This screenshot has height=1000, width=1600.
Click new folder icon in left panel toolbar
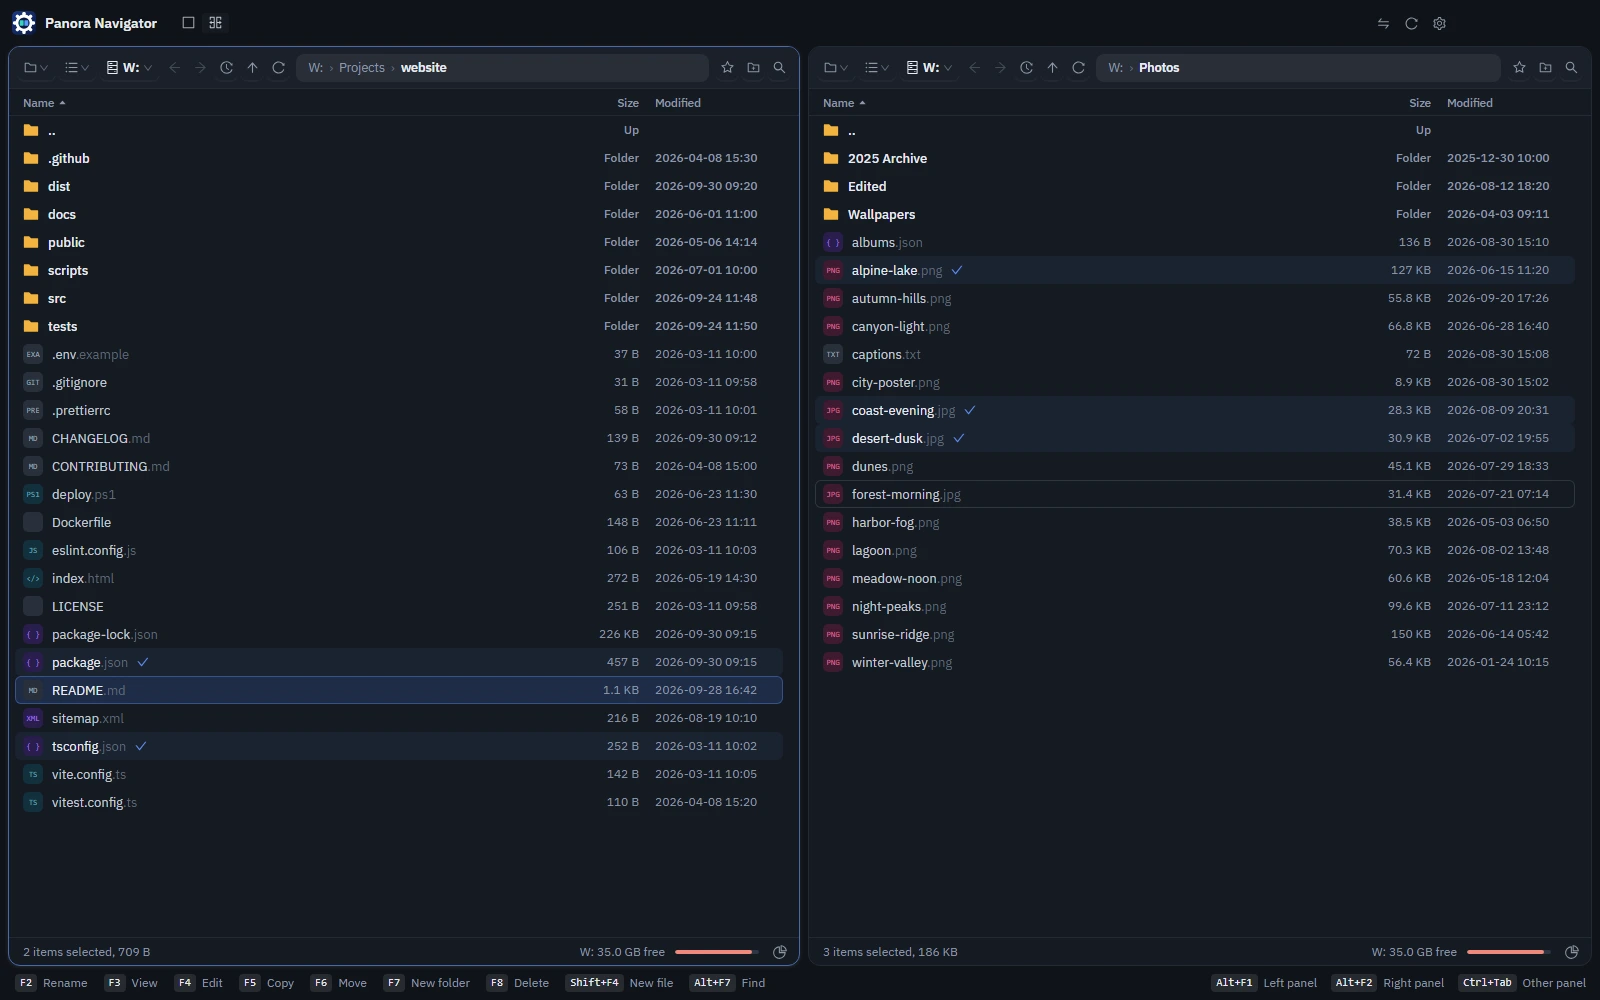753,68
